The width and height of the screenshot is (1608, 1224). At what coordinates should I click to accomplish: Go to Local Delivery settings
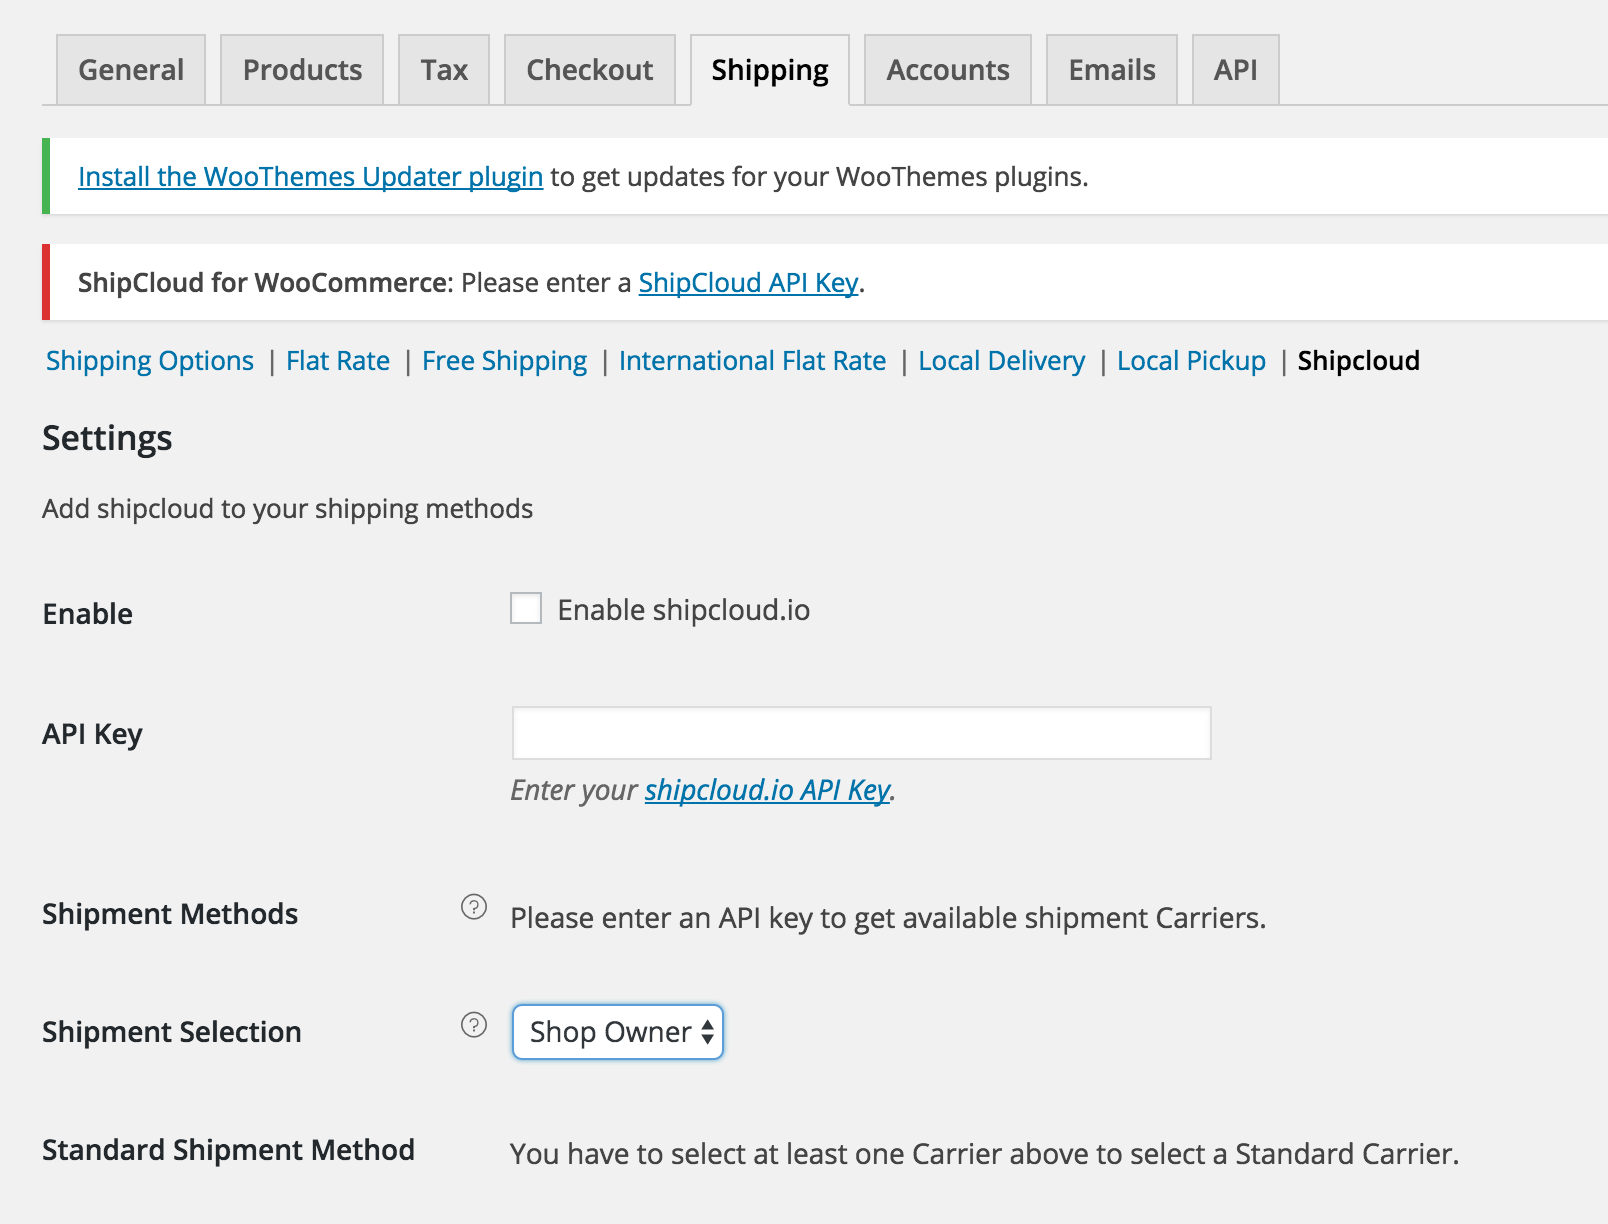(1002, 361)
